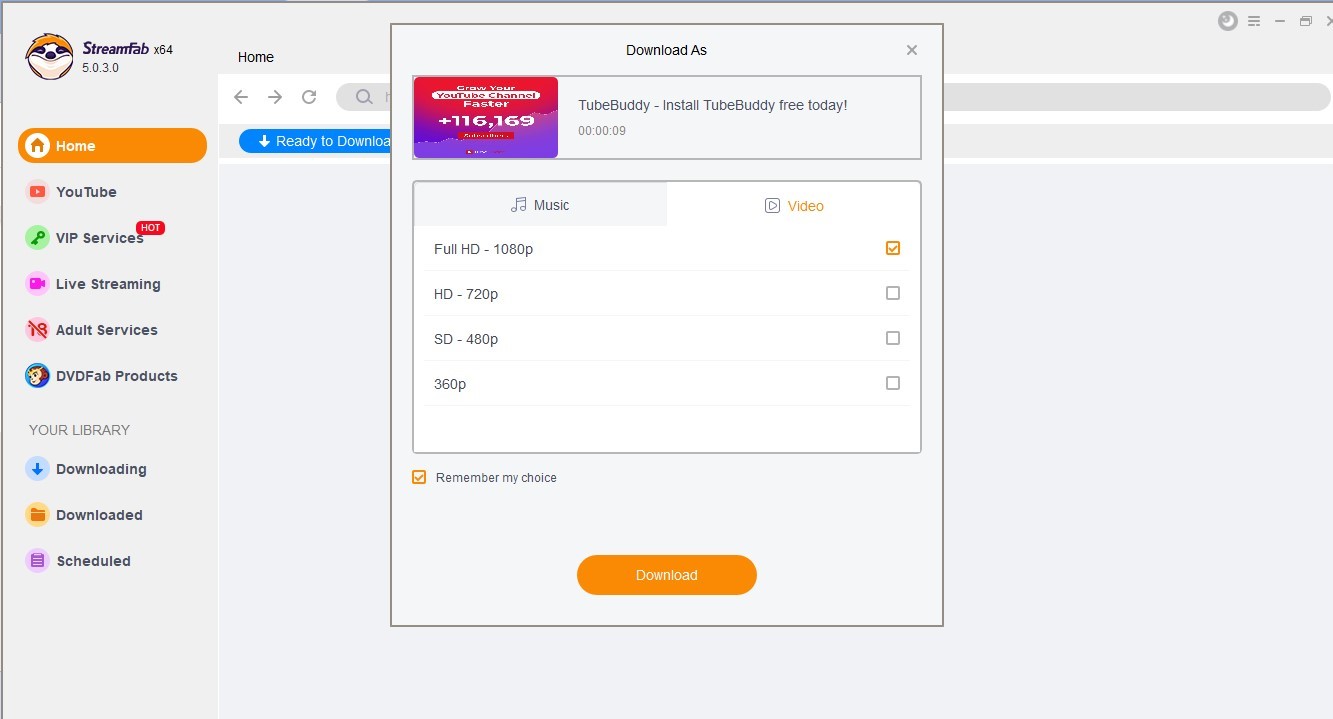Click the "Download As" dialog title

click(x=667, y=50)
